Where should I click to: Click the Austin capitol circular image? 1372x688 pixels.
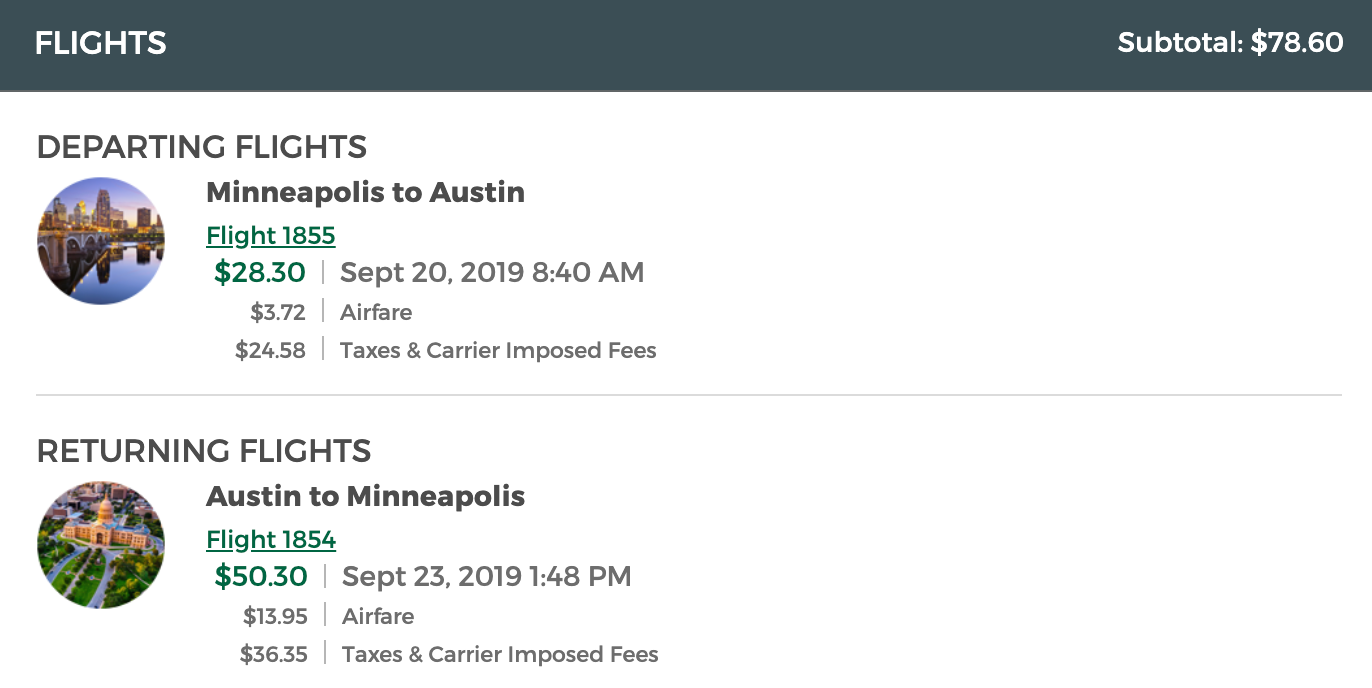point(101,545)
